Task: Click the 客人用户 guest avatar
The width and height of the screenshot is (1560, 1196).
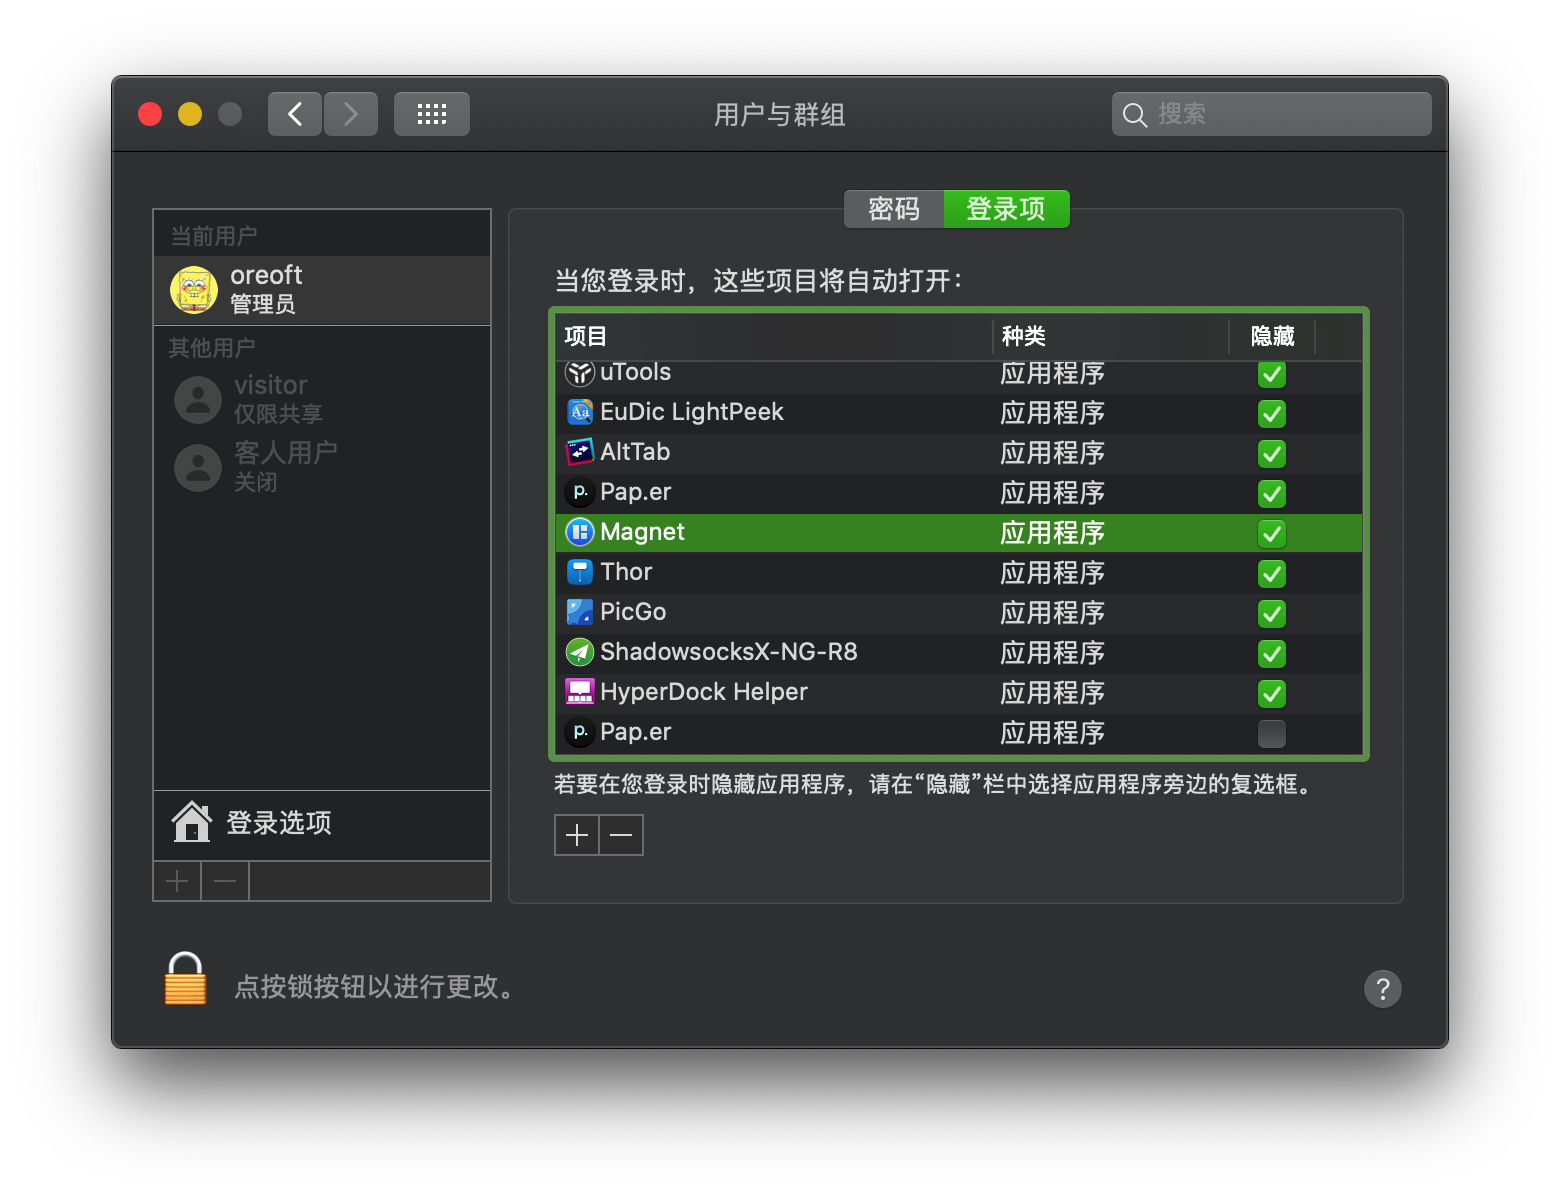Action: 198,468
